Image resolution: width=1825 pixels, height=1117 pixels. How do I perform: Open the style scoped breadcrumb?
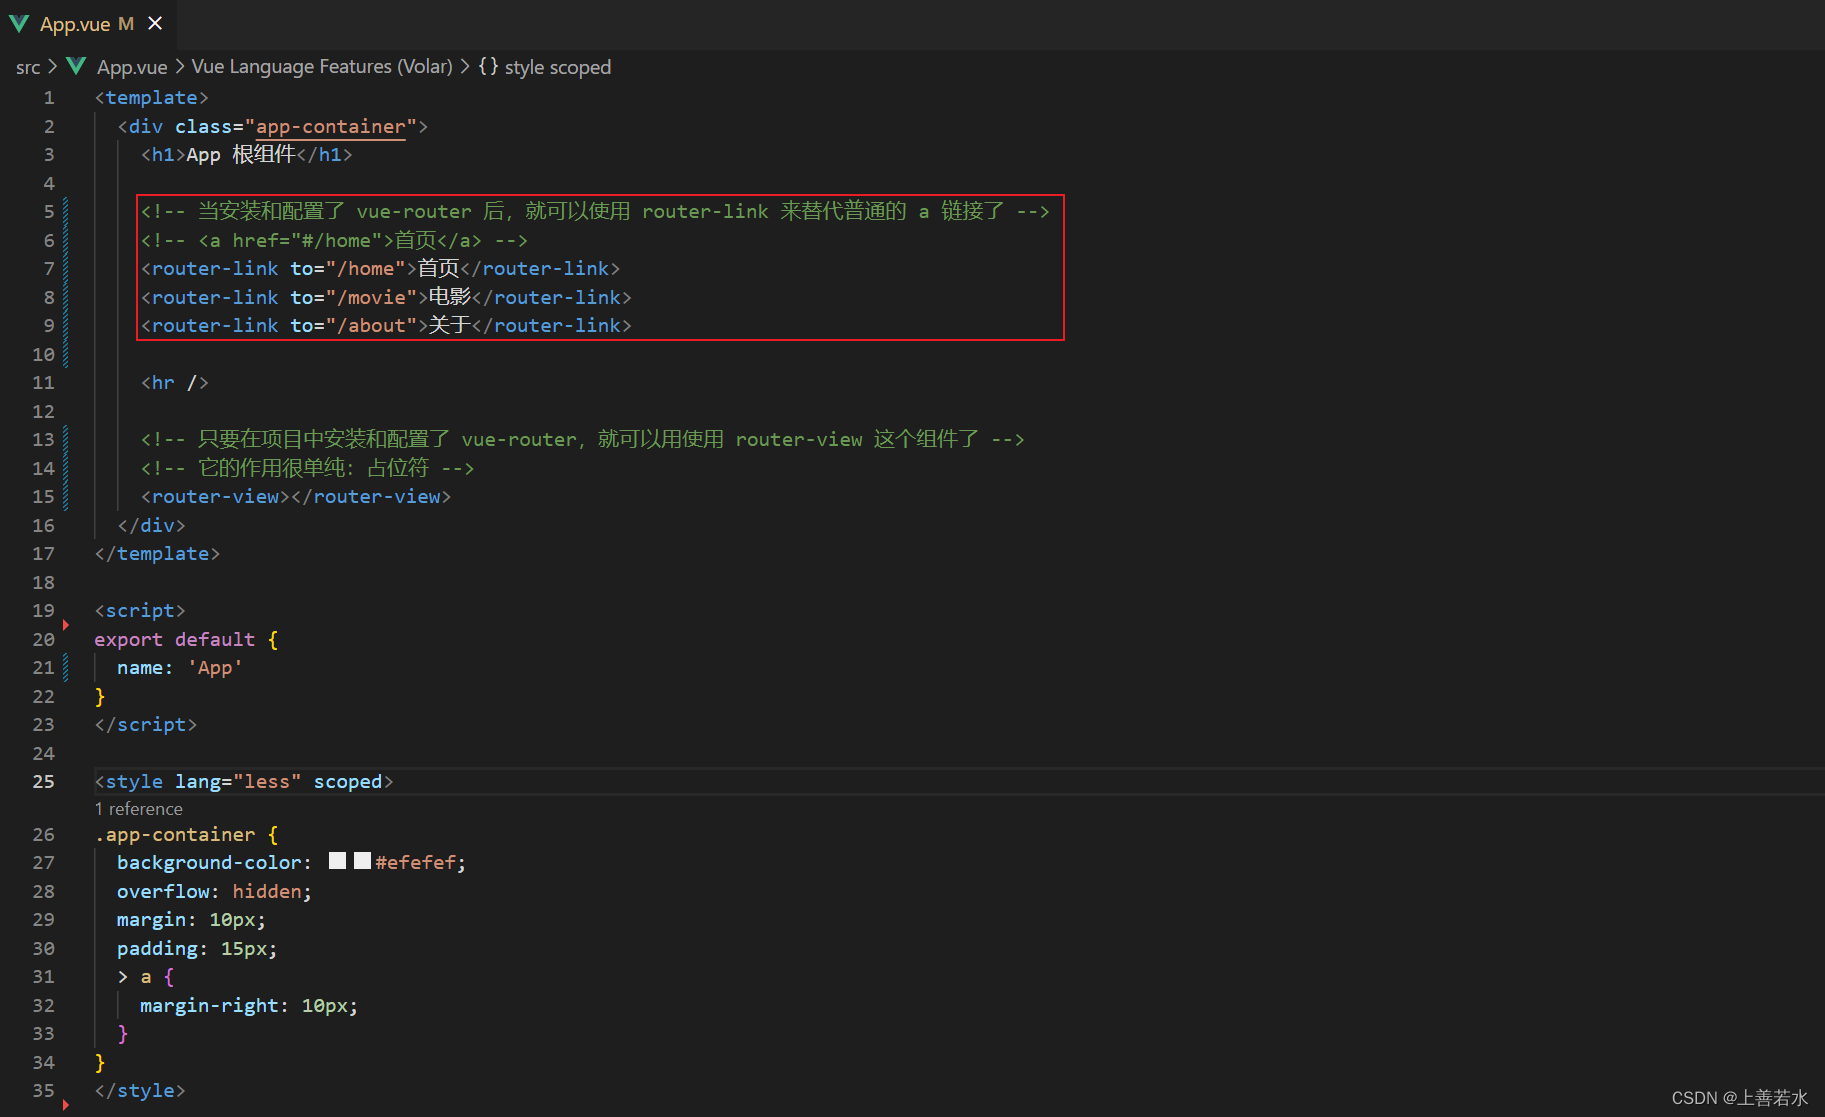(557, 67)
